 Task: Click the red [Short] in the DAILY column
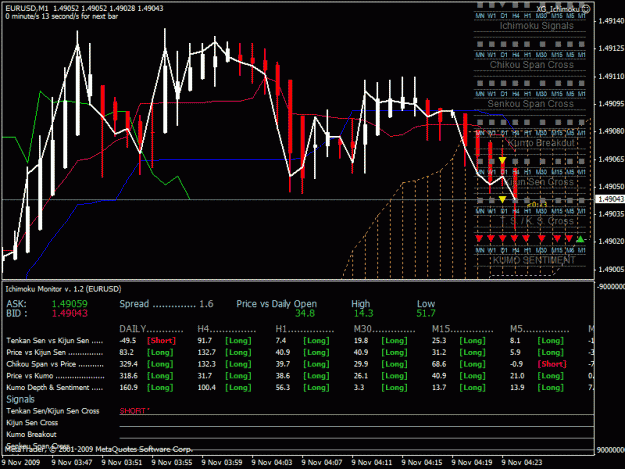point(161,341)
